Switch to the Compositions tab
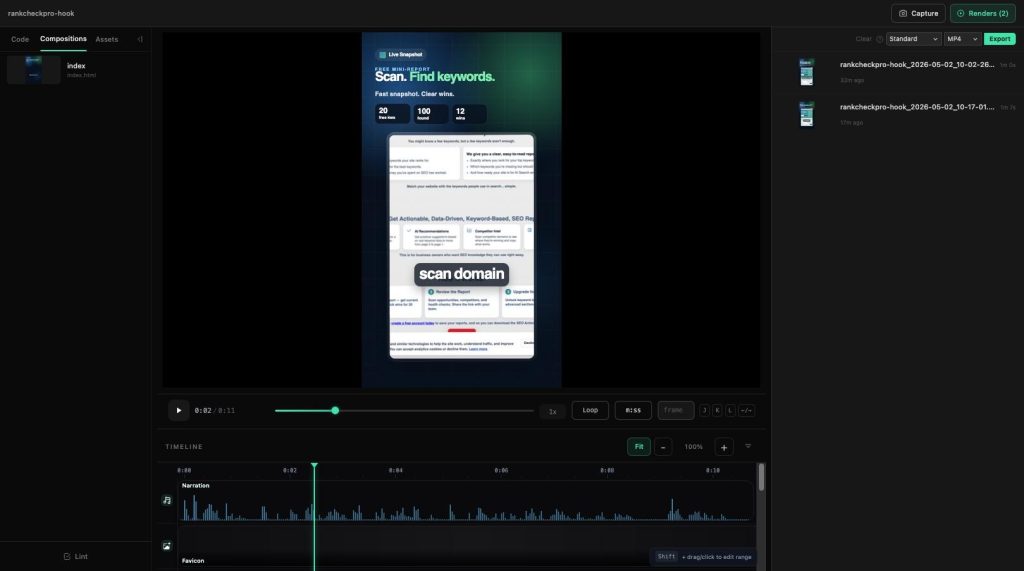The image size is (1024, 571). [63, 39]
